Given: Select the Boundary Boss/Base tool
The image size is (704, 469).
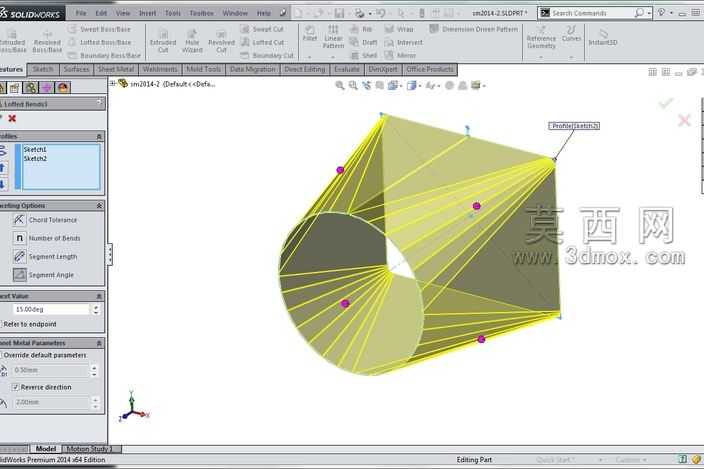Looking at the screenshot, I should coord(104,56).
